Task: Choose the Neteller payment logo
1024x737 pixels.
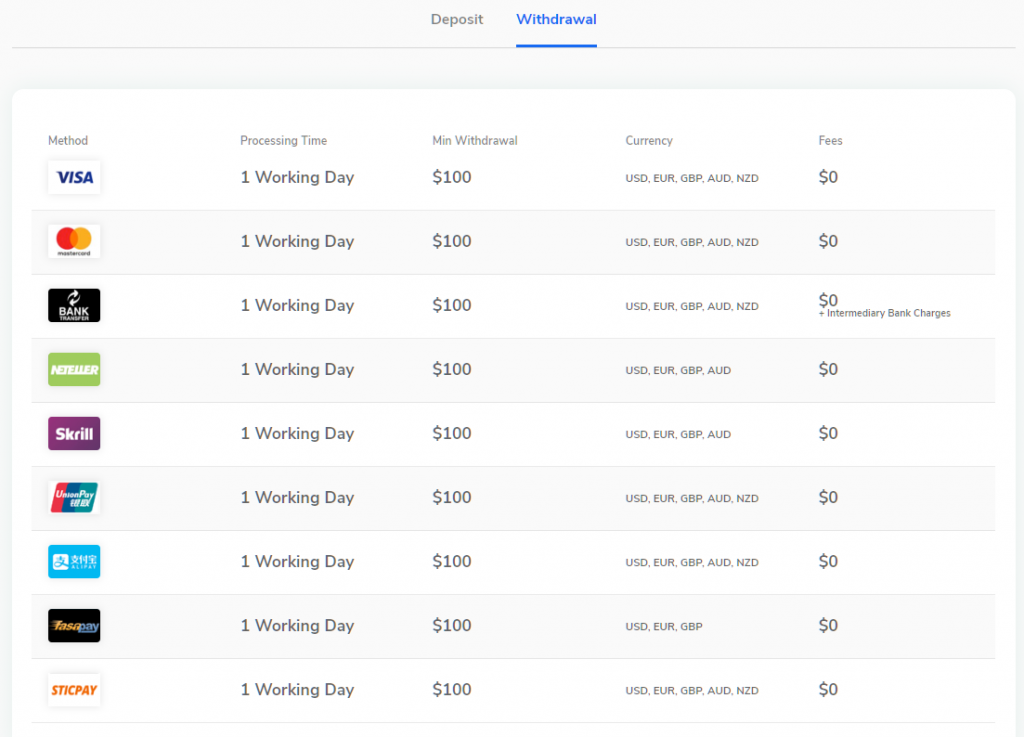Action: [74, 369]
